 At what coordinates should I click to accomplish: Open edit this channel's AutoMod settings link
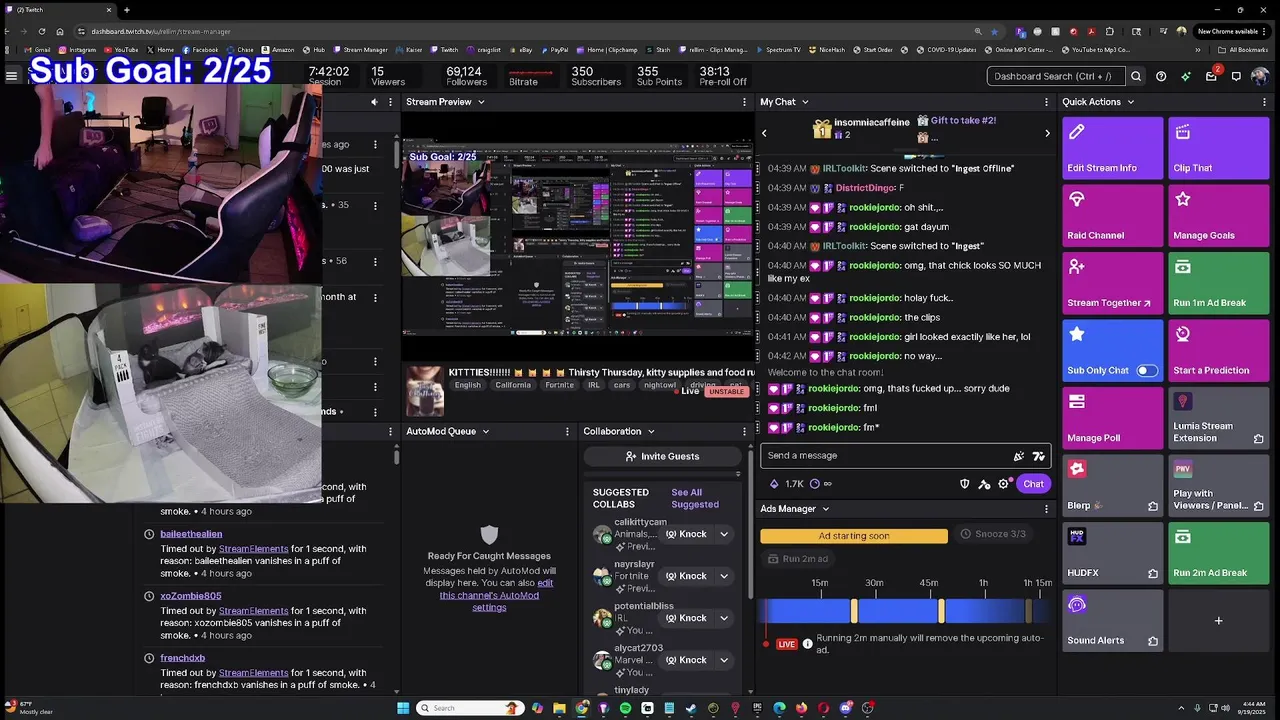[494, 595]
